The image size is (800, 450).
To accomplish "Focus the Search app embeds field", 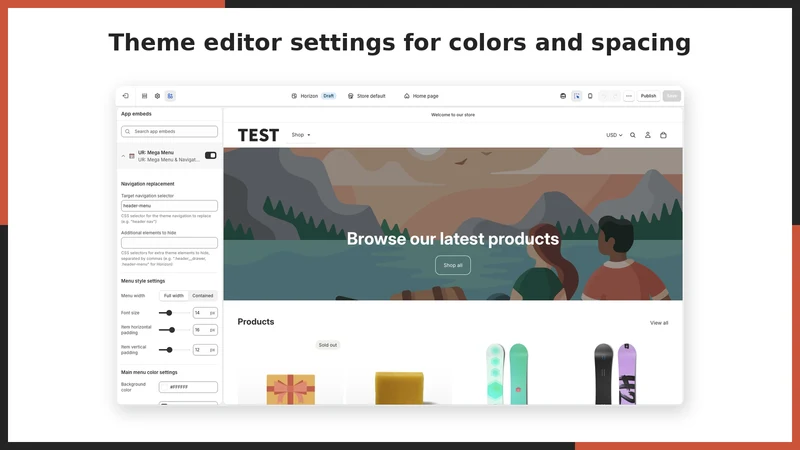I will click(x=169, y=132).
